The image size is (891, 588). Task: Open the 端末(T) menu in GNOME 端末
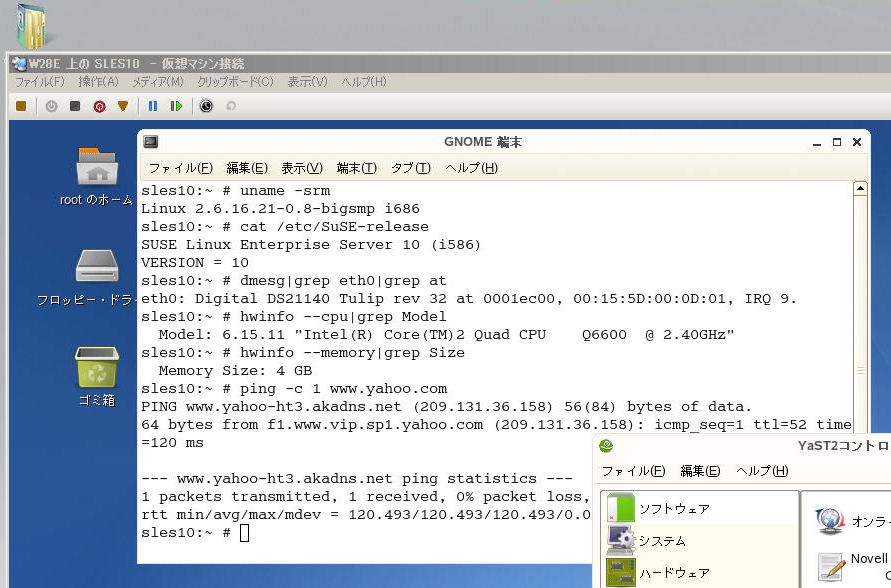coord(357,168)
